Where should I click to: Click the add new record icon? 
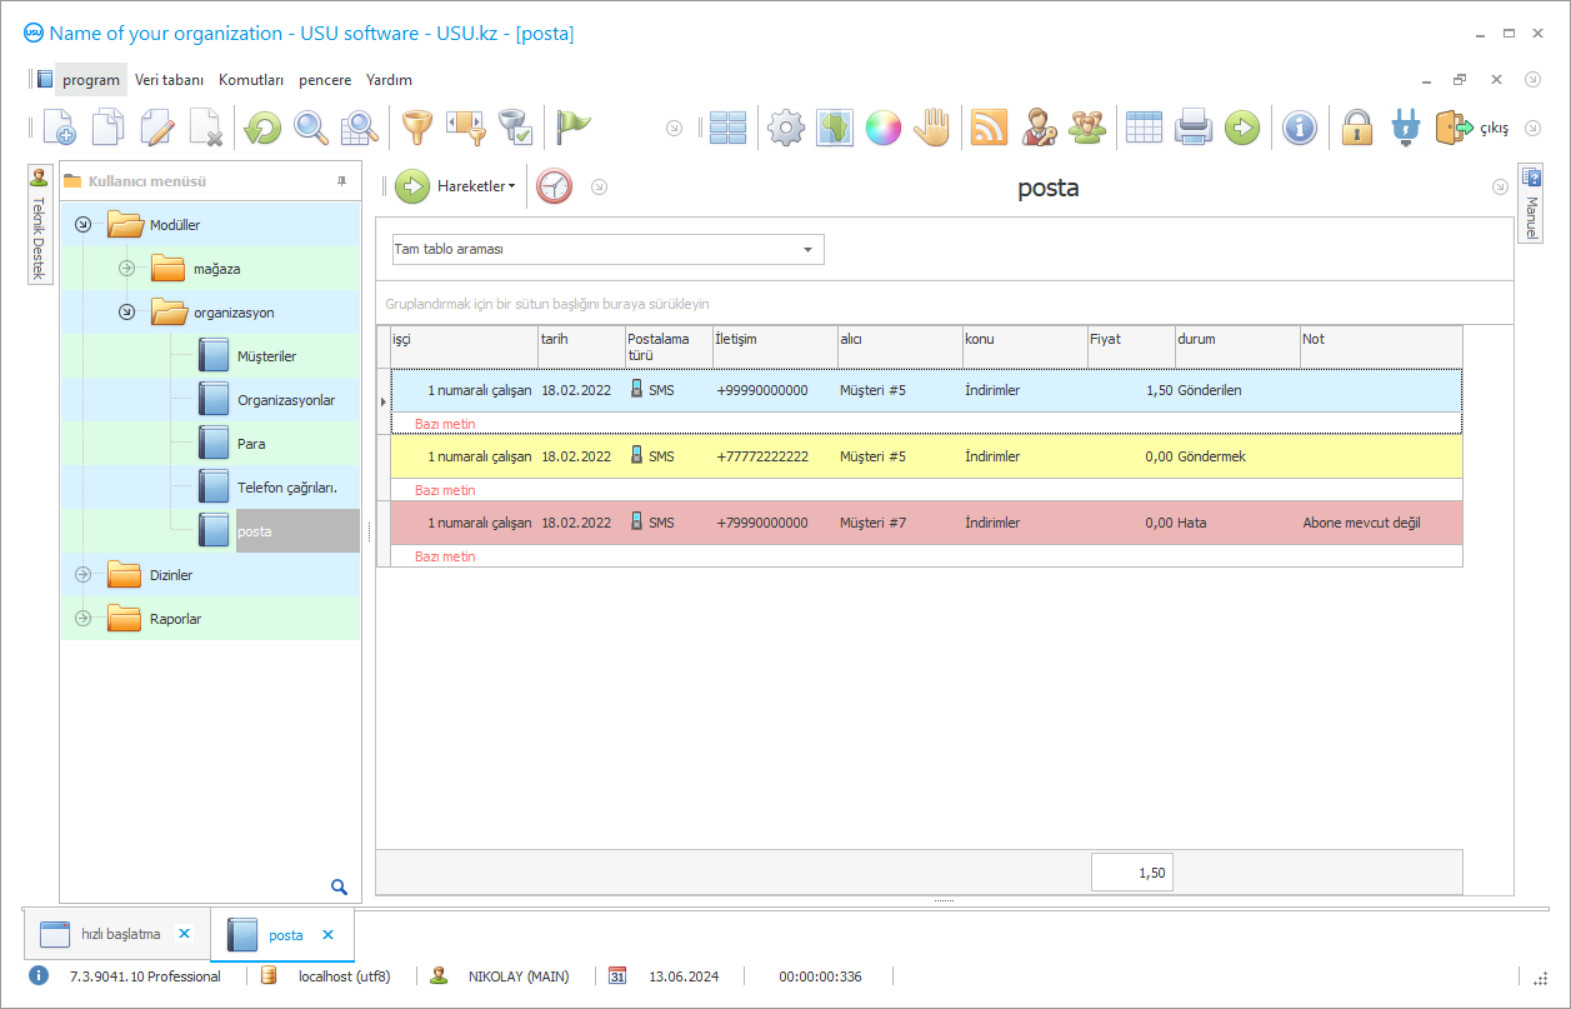click(59, 128)
